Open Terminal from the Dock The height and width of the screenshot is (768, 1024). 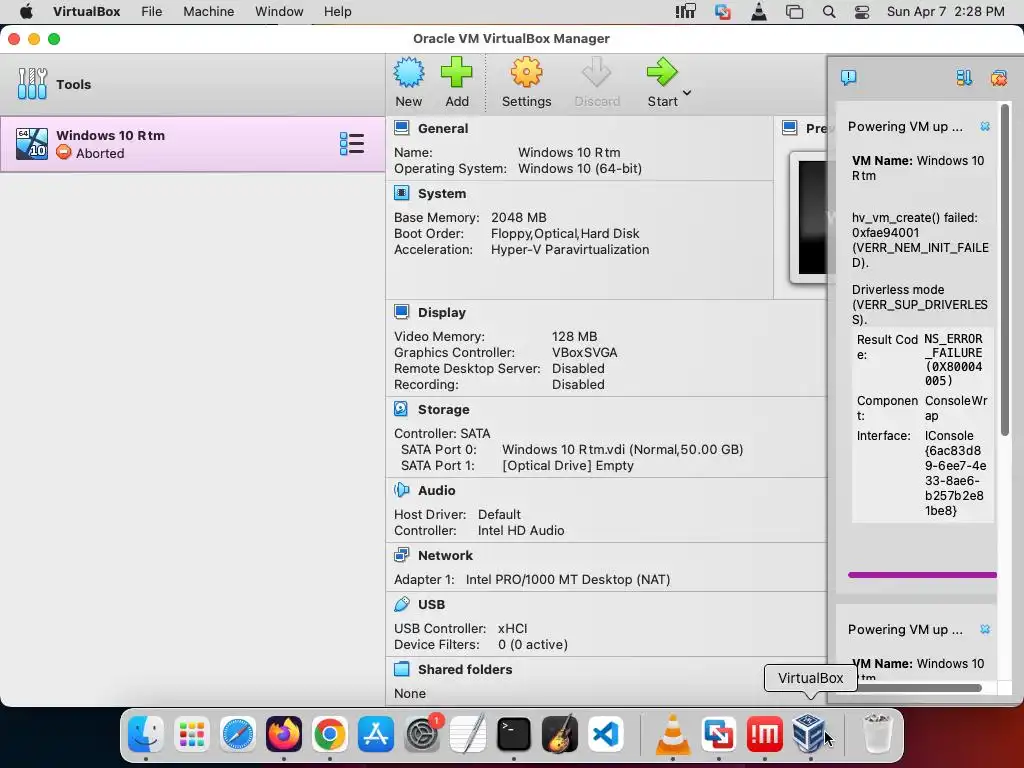coord(514,734)
